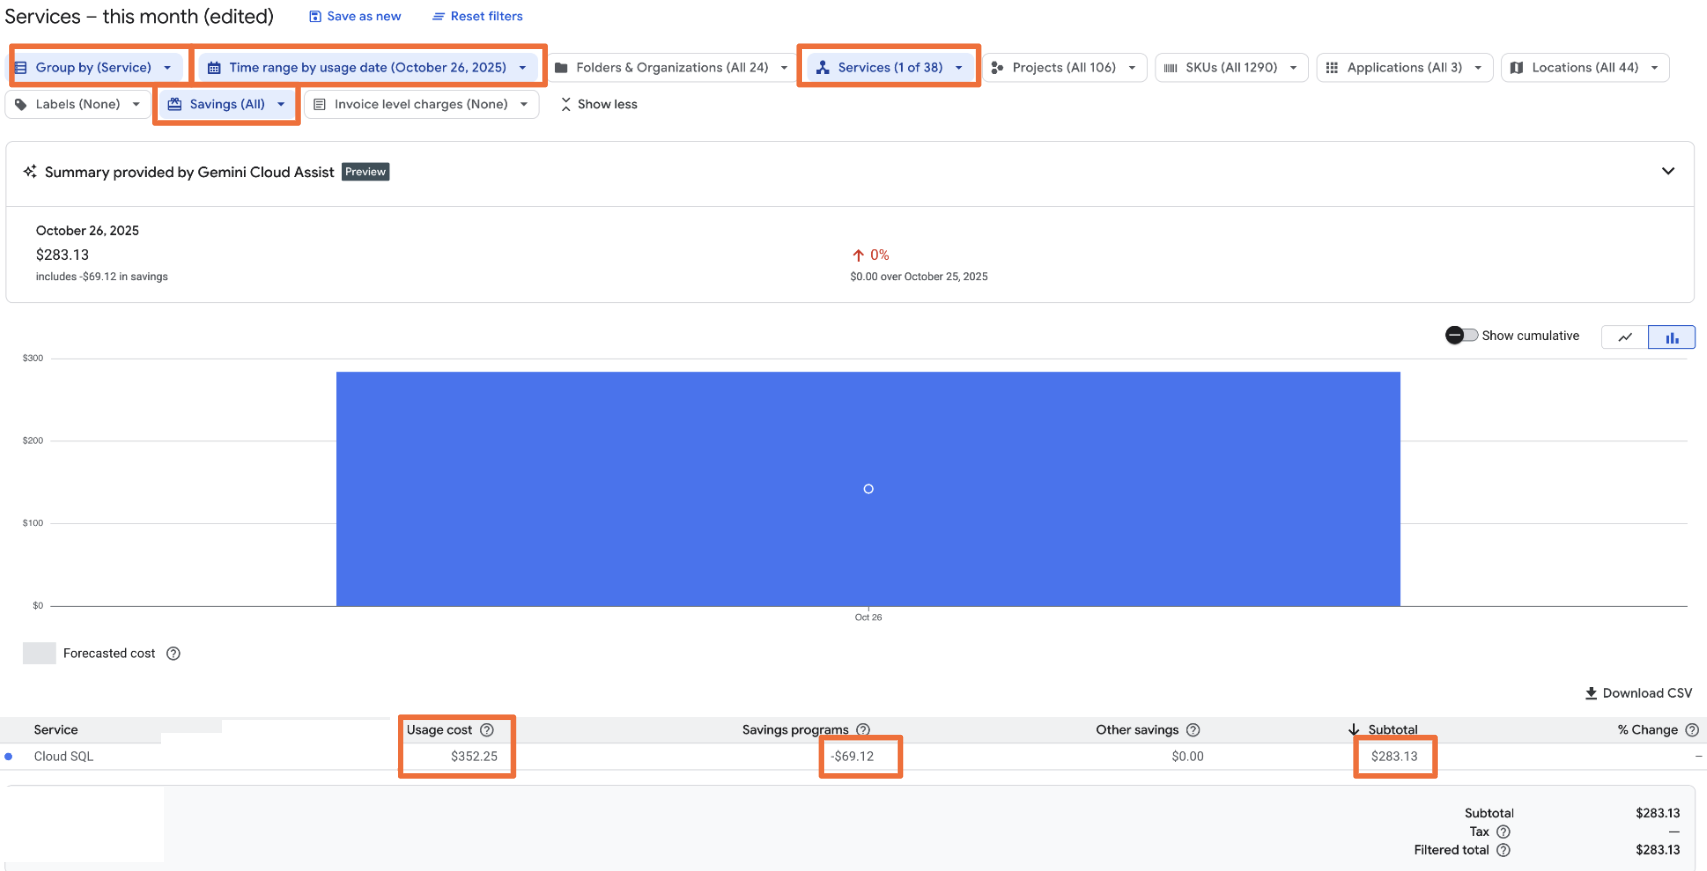Select the bar chart view icon
The image size is (1707, 871).
click(x=1671, y=337)
